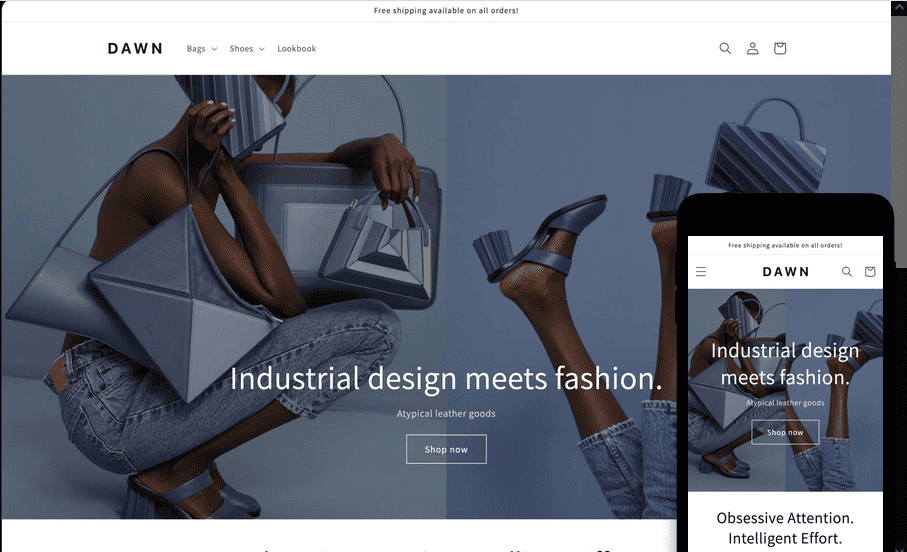Click the Atypical leather goods subtitle

[446, 414]
